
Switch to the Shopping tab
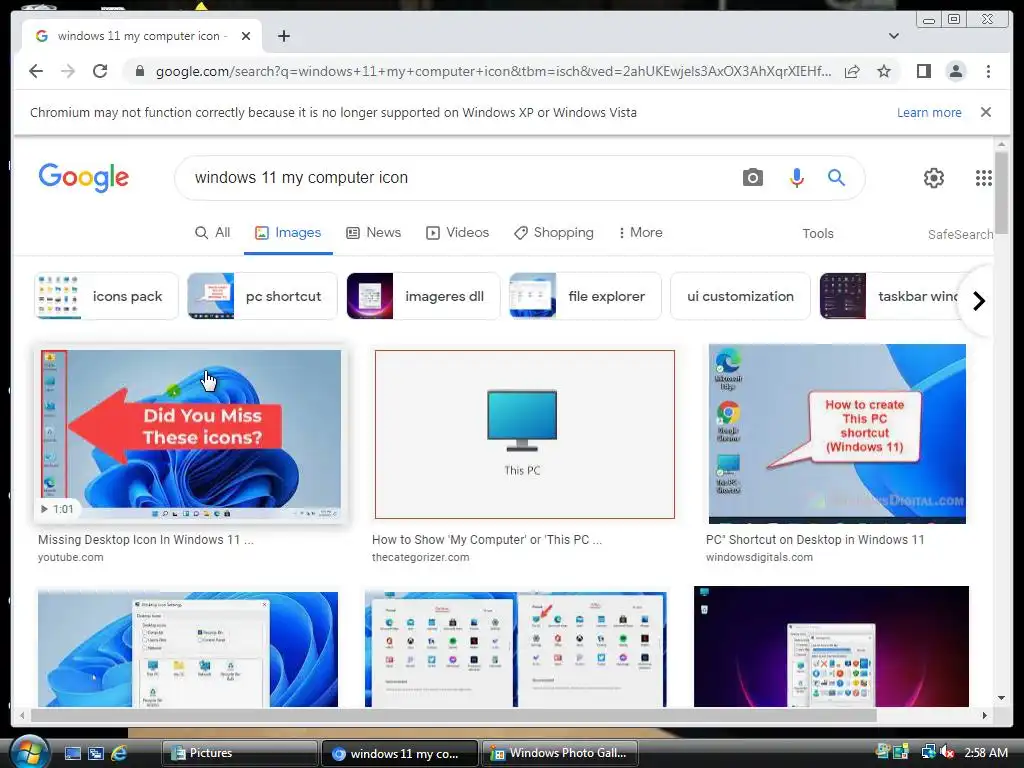tap(554, 232)
